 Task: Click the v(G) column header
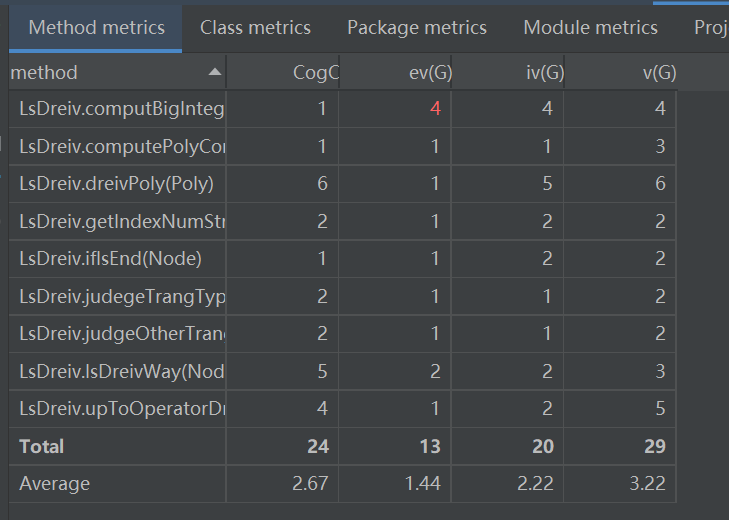[656, 73]
